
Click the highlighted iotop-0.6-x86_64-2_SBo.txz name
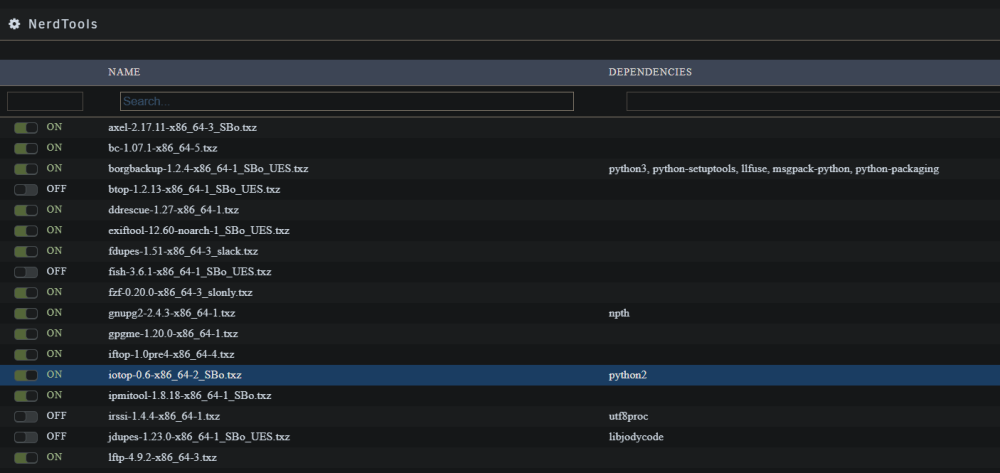click(175, 375)
